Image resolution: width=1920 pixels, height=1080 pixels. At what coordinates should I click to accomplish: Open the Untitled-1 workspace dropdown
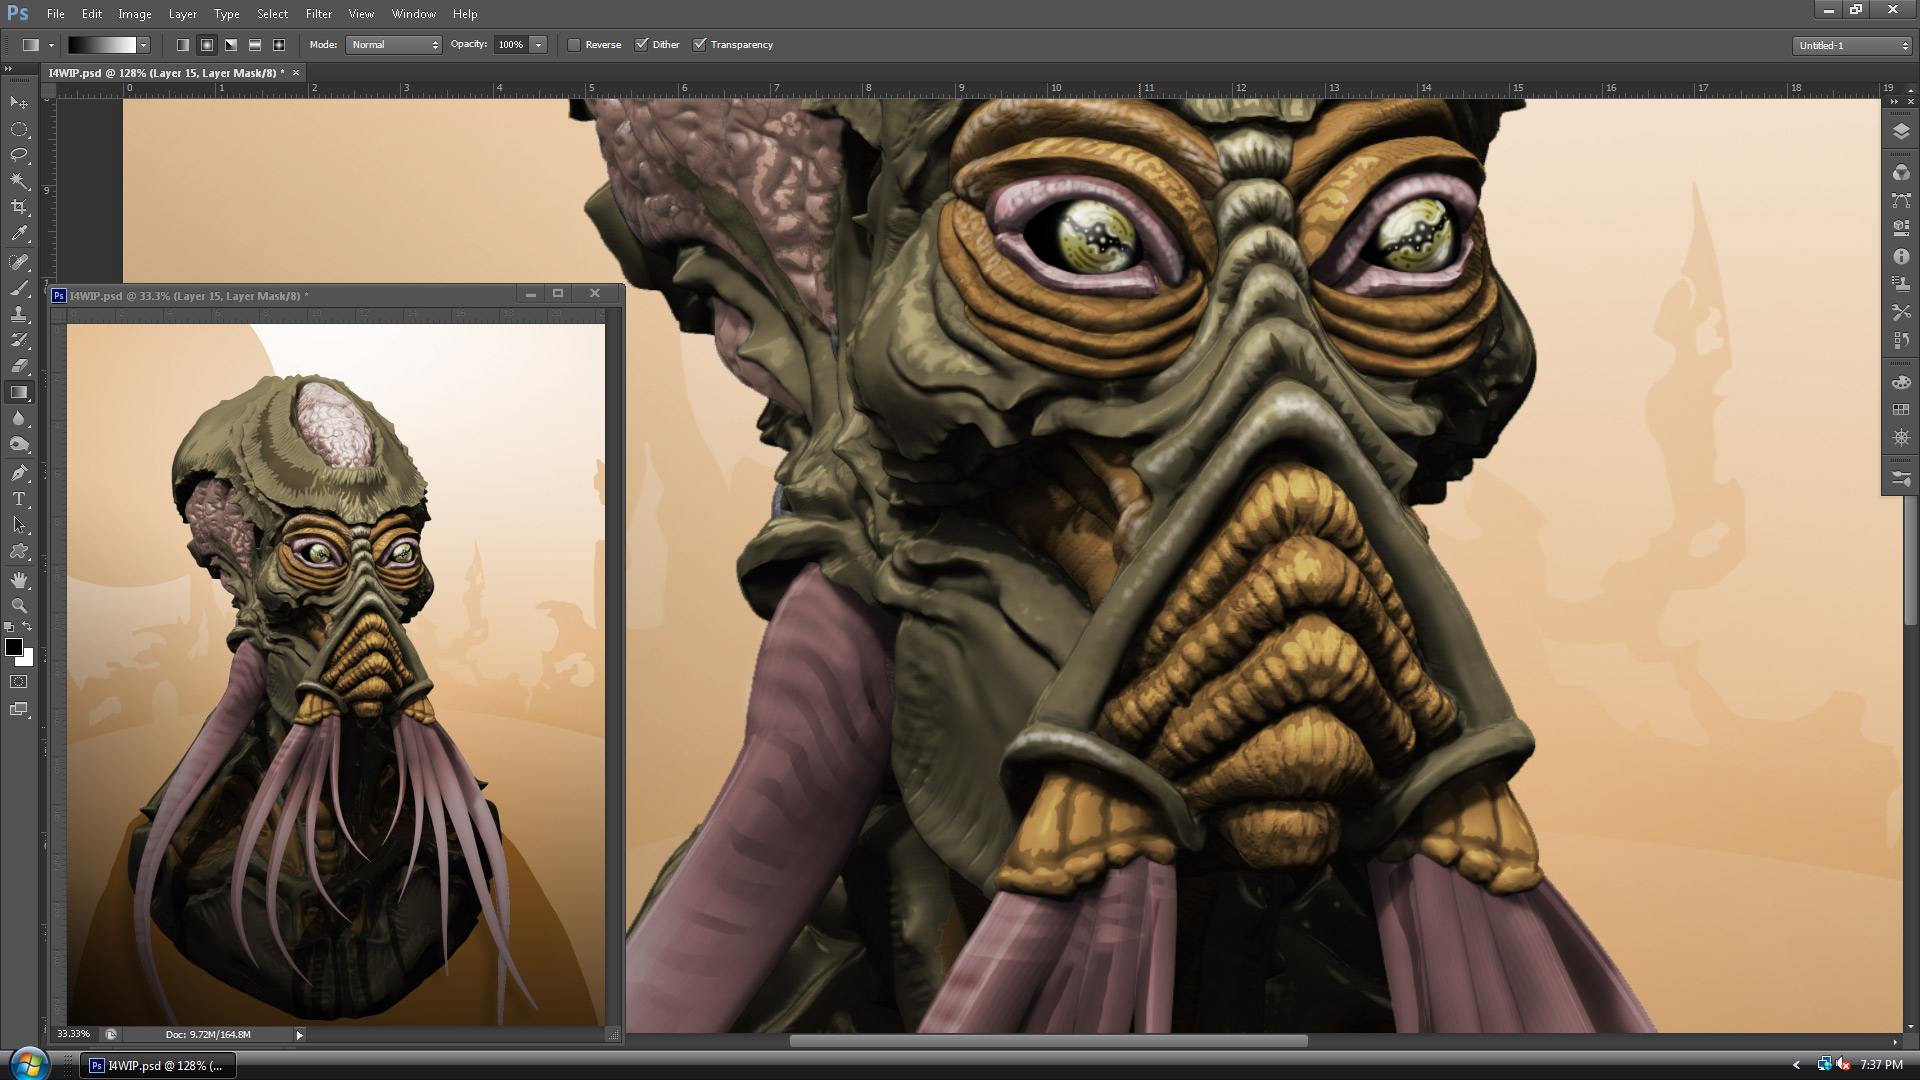(1852, 46)
